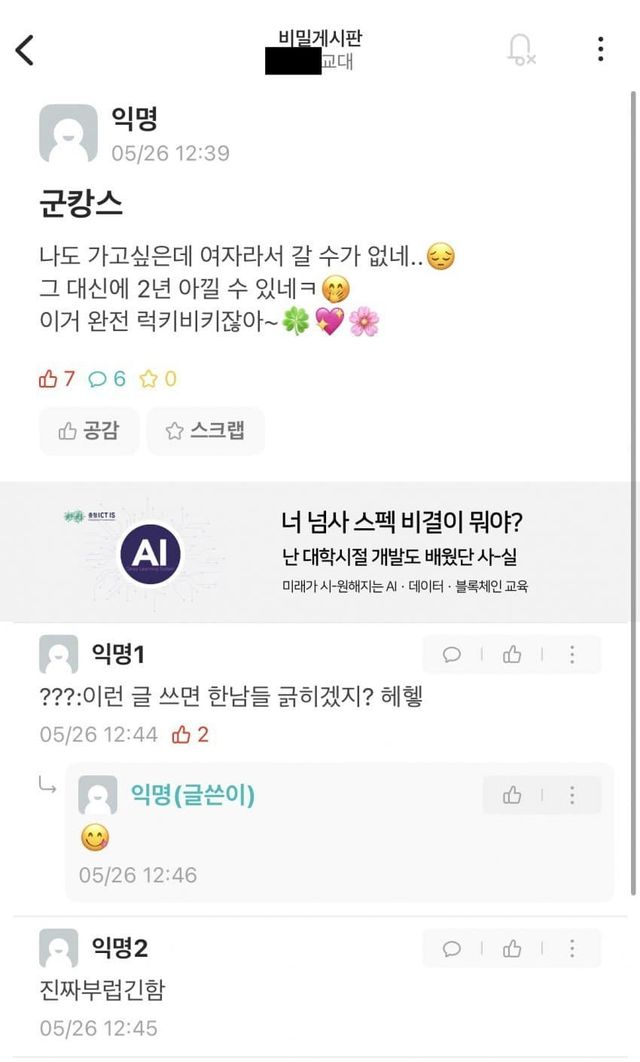
Task: Open more options on 익명(글쓴이) reply
Action: (x=572, y=795)
